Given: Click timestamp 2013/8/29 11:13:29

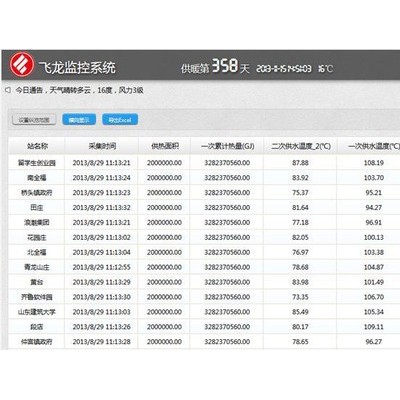Looking at the screenshot, I should [x=102, y=282].
